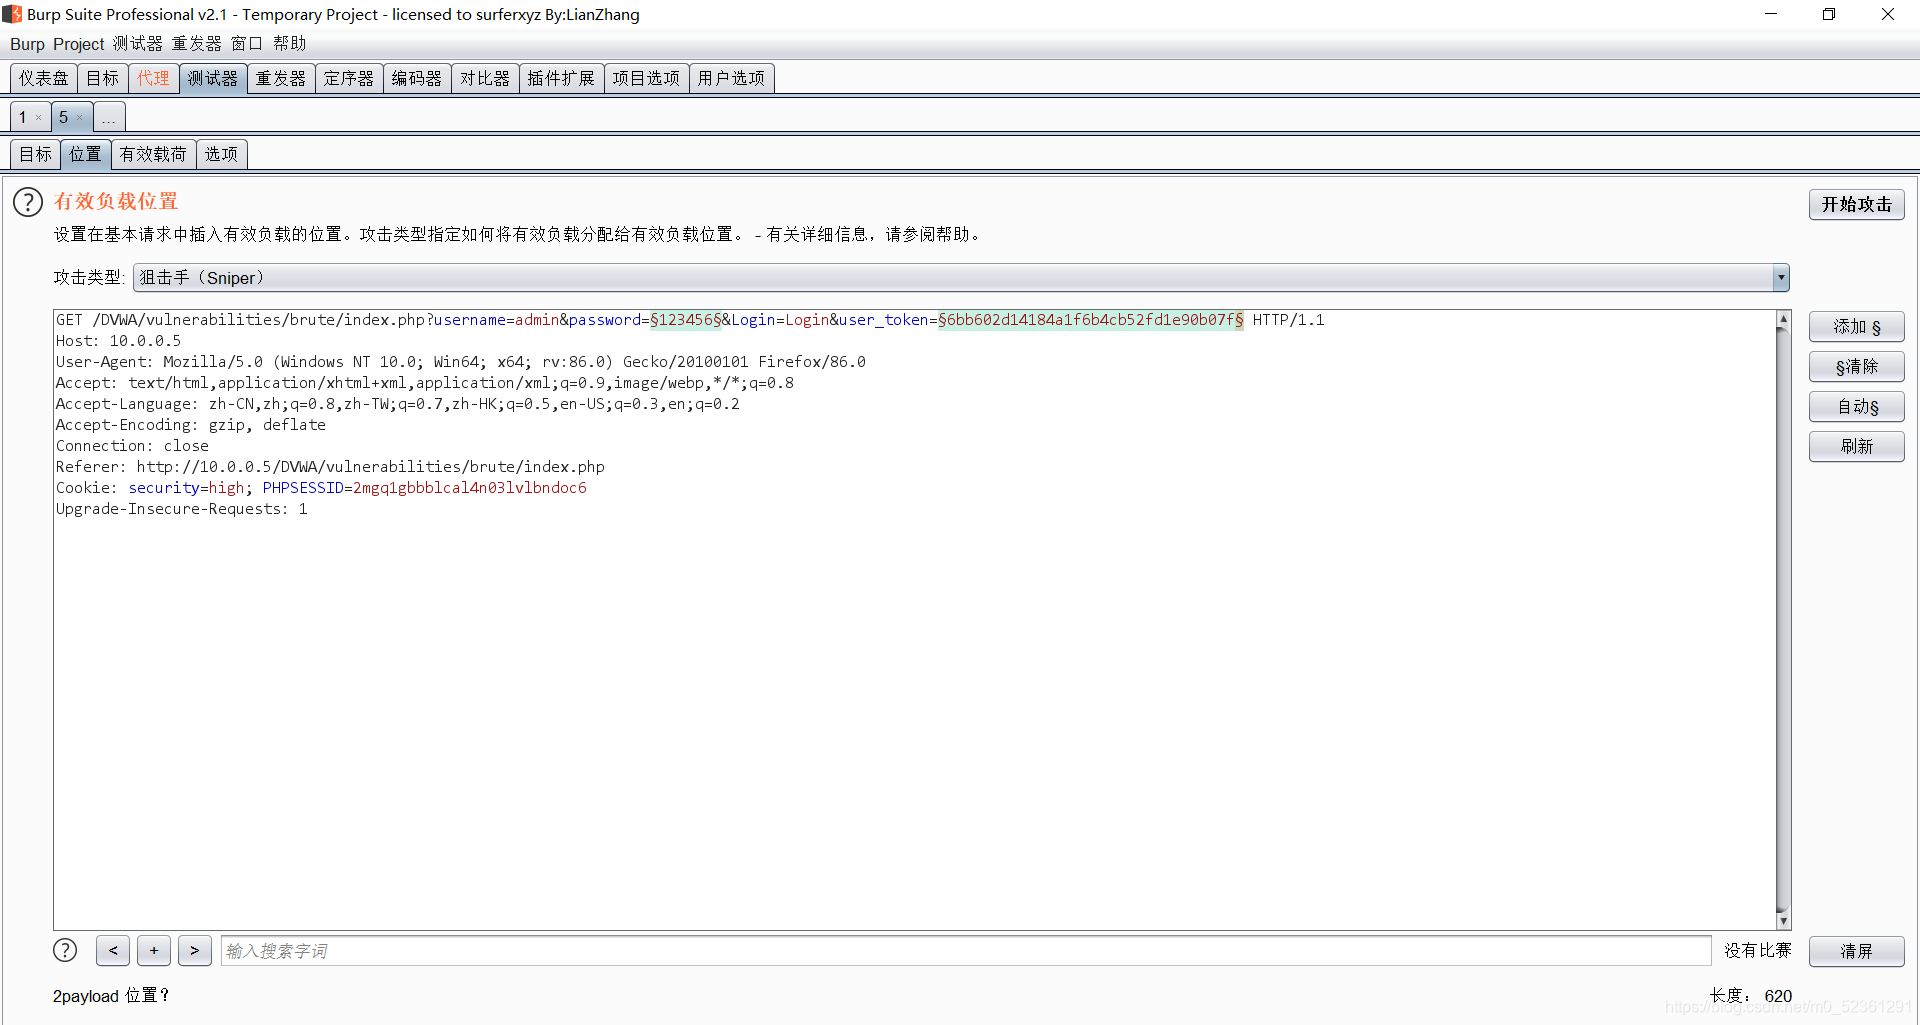
Task: Click the username=admin parameter text
Action: click(x=497, y=320)
